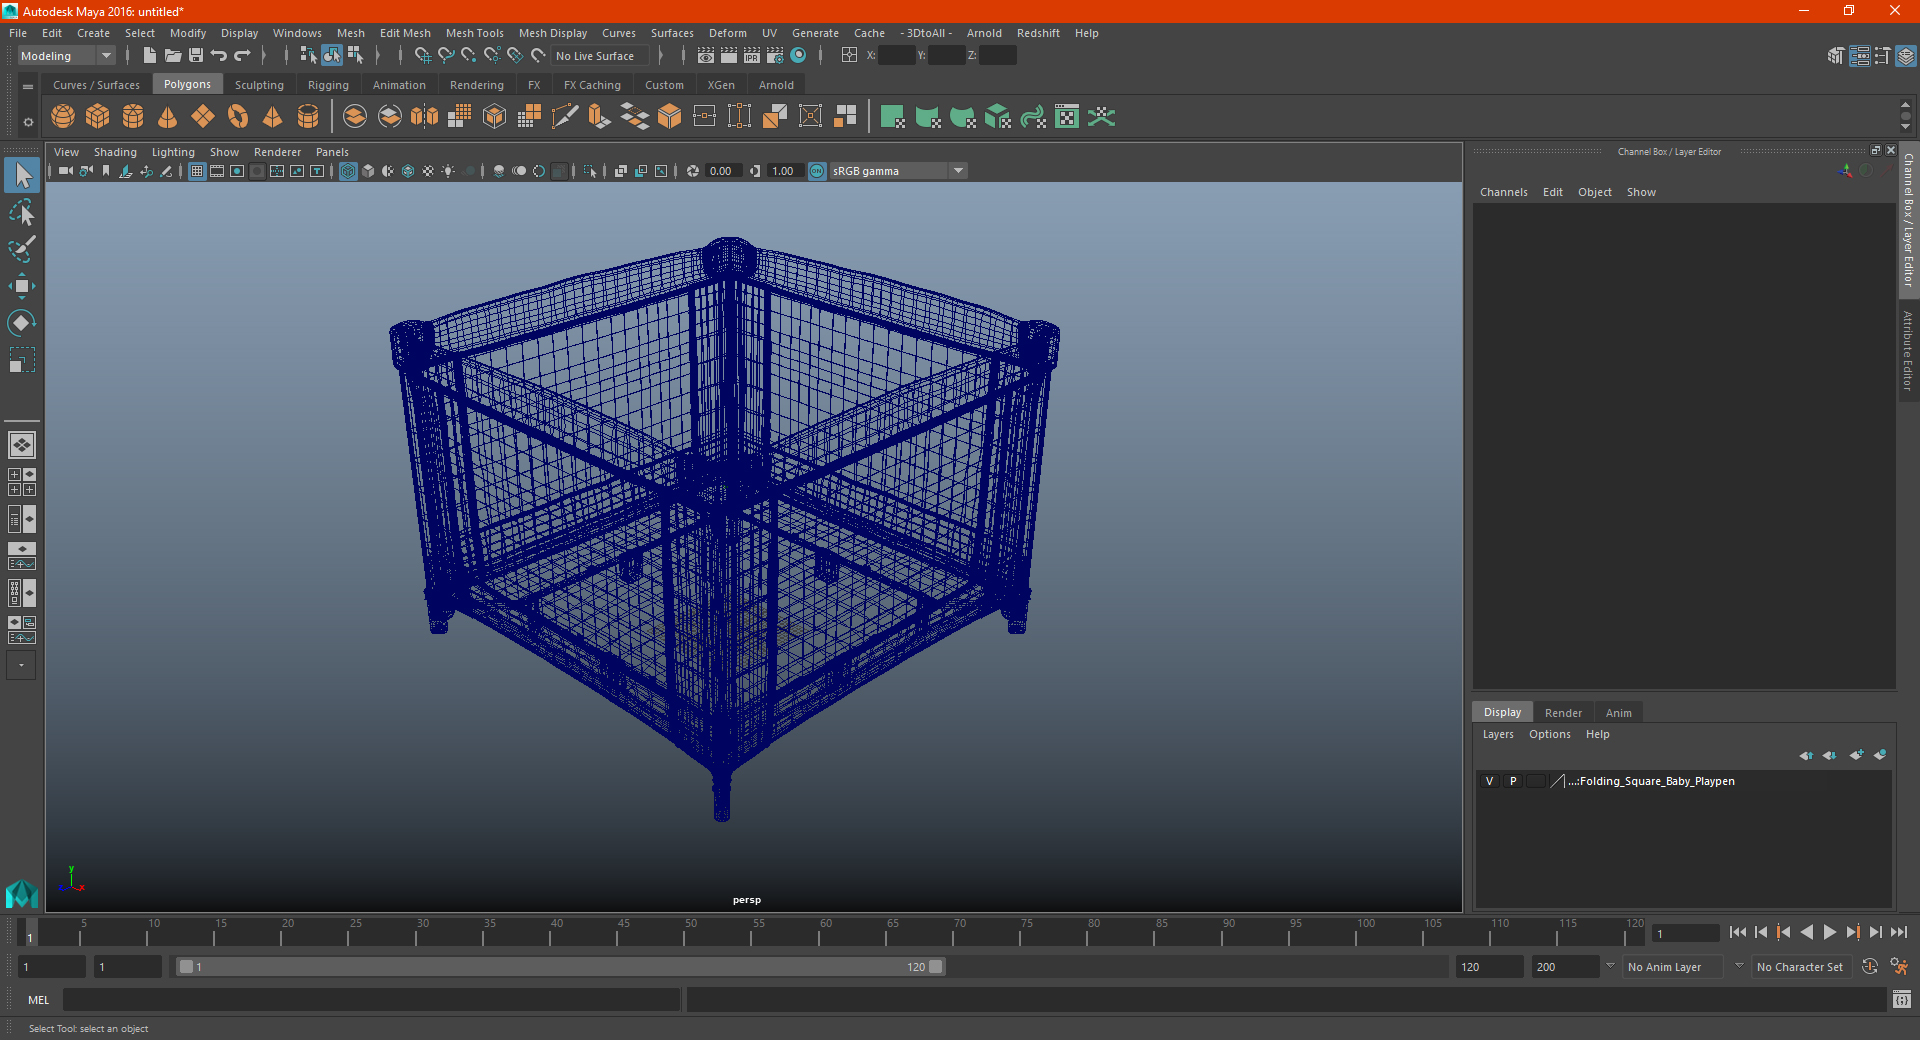Viewport: 1920px width, 1040px height.
Task: Redo the last action icon
Action: [x=242, y=55]
